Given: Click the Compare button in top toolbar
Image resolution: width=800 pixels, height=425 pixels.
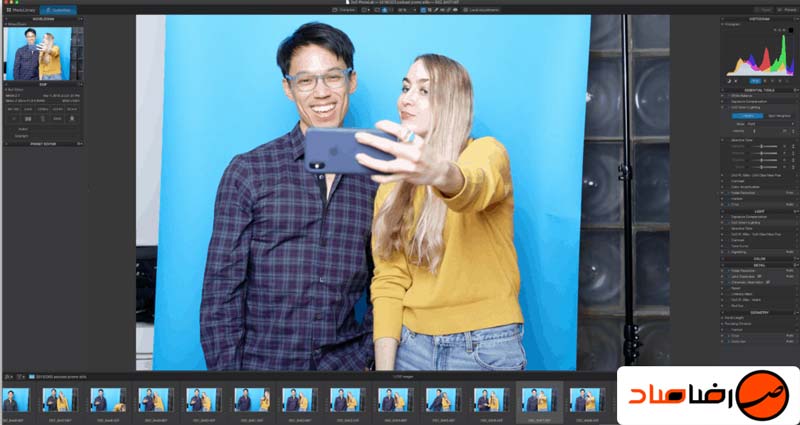Looking at the screenshot, I should click(344, 10).
